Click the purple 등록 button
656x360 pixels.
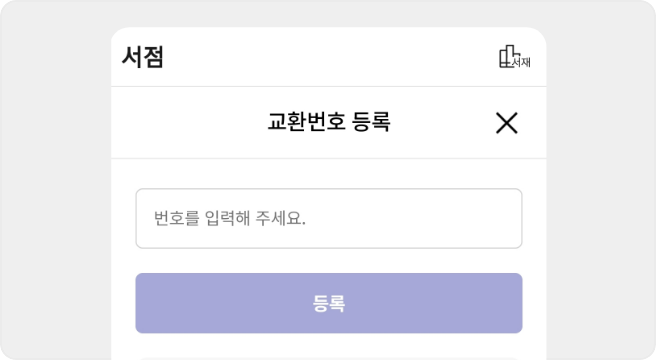click(x=329, y=303)
